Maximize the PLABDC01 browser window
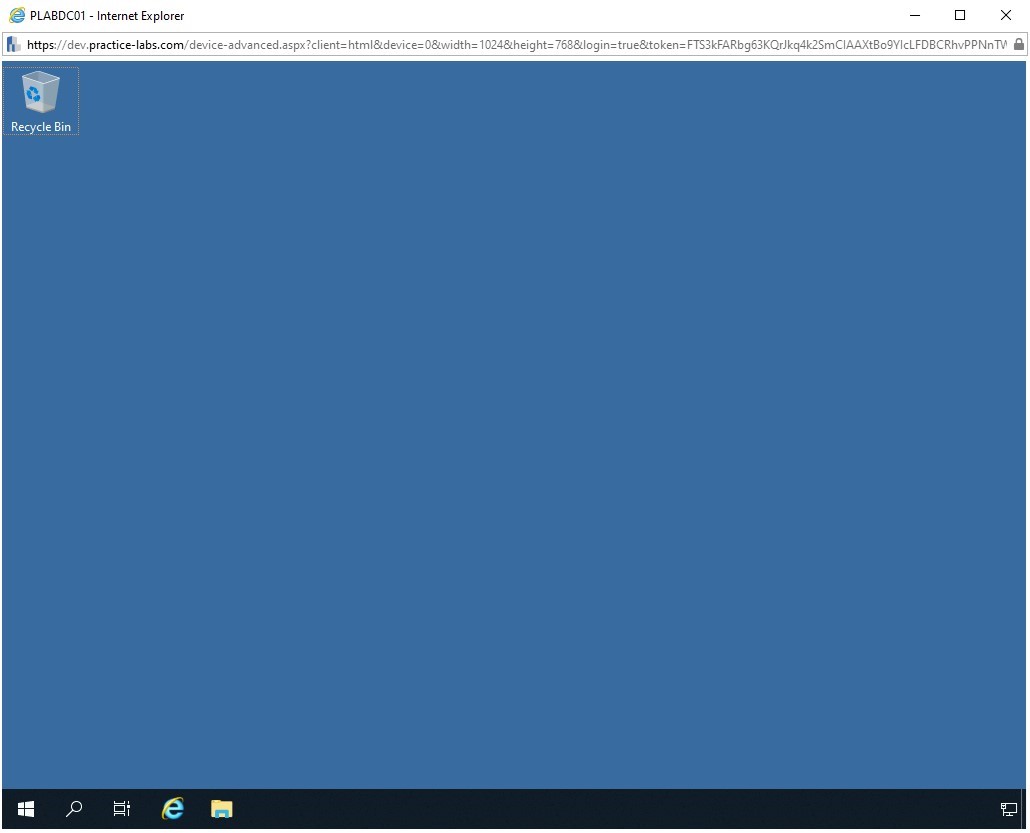 click(x=960, y=15)
